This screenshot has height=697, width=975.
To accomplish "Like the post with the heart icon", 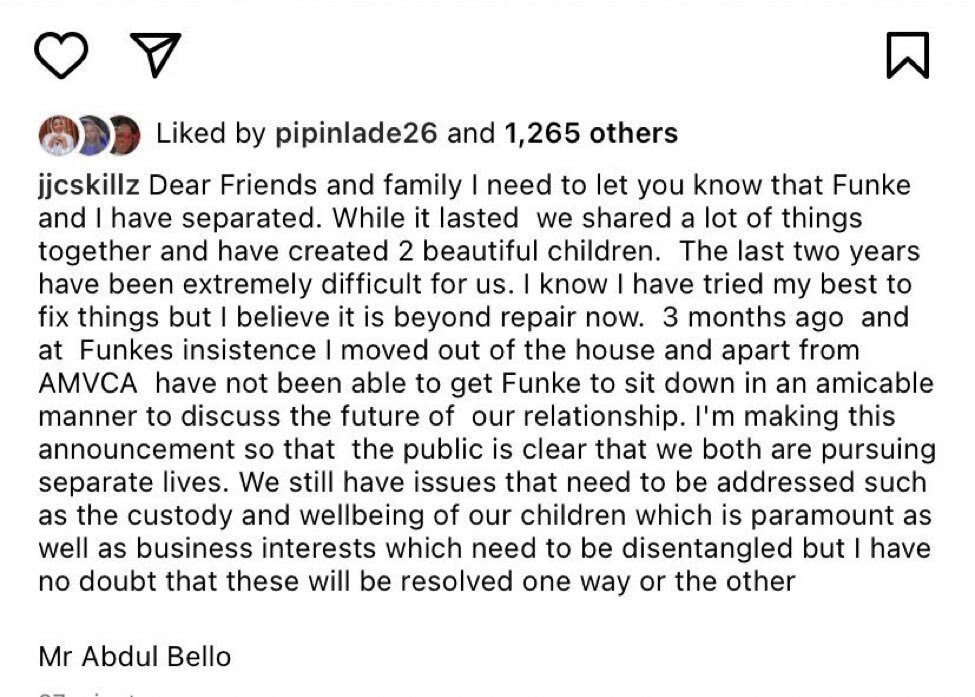I will tap(60, 55).
